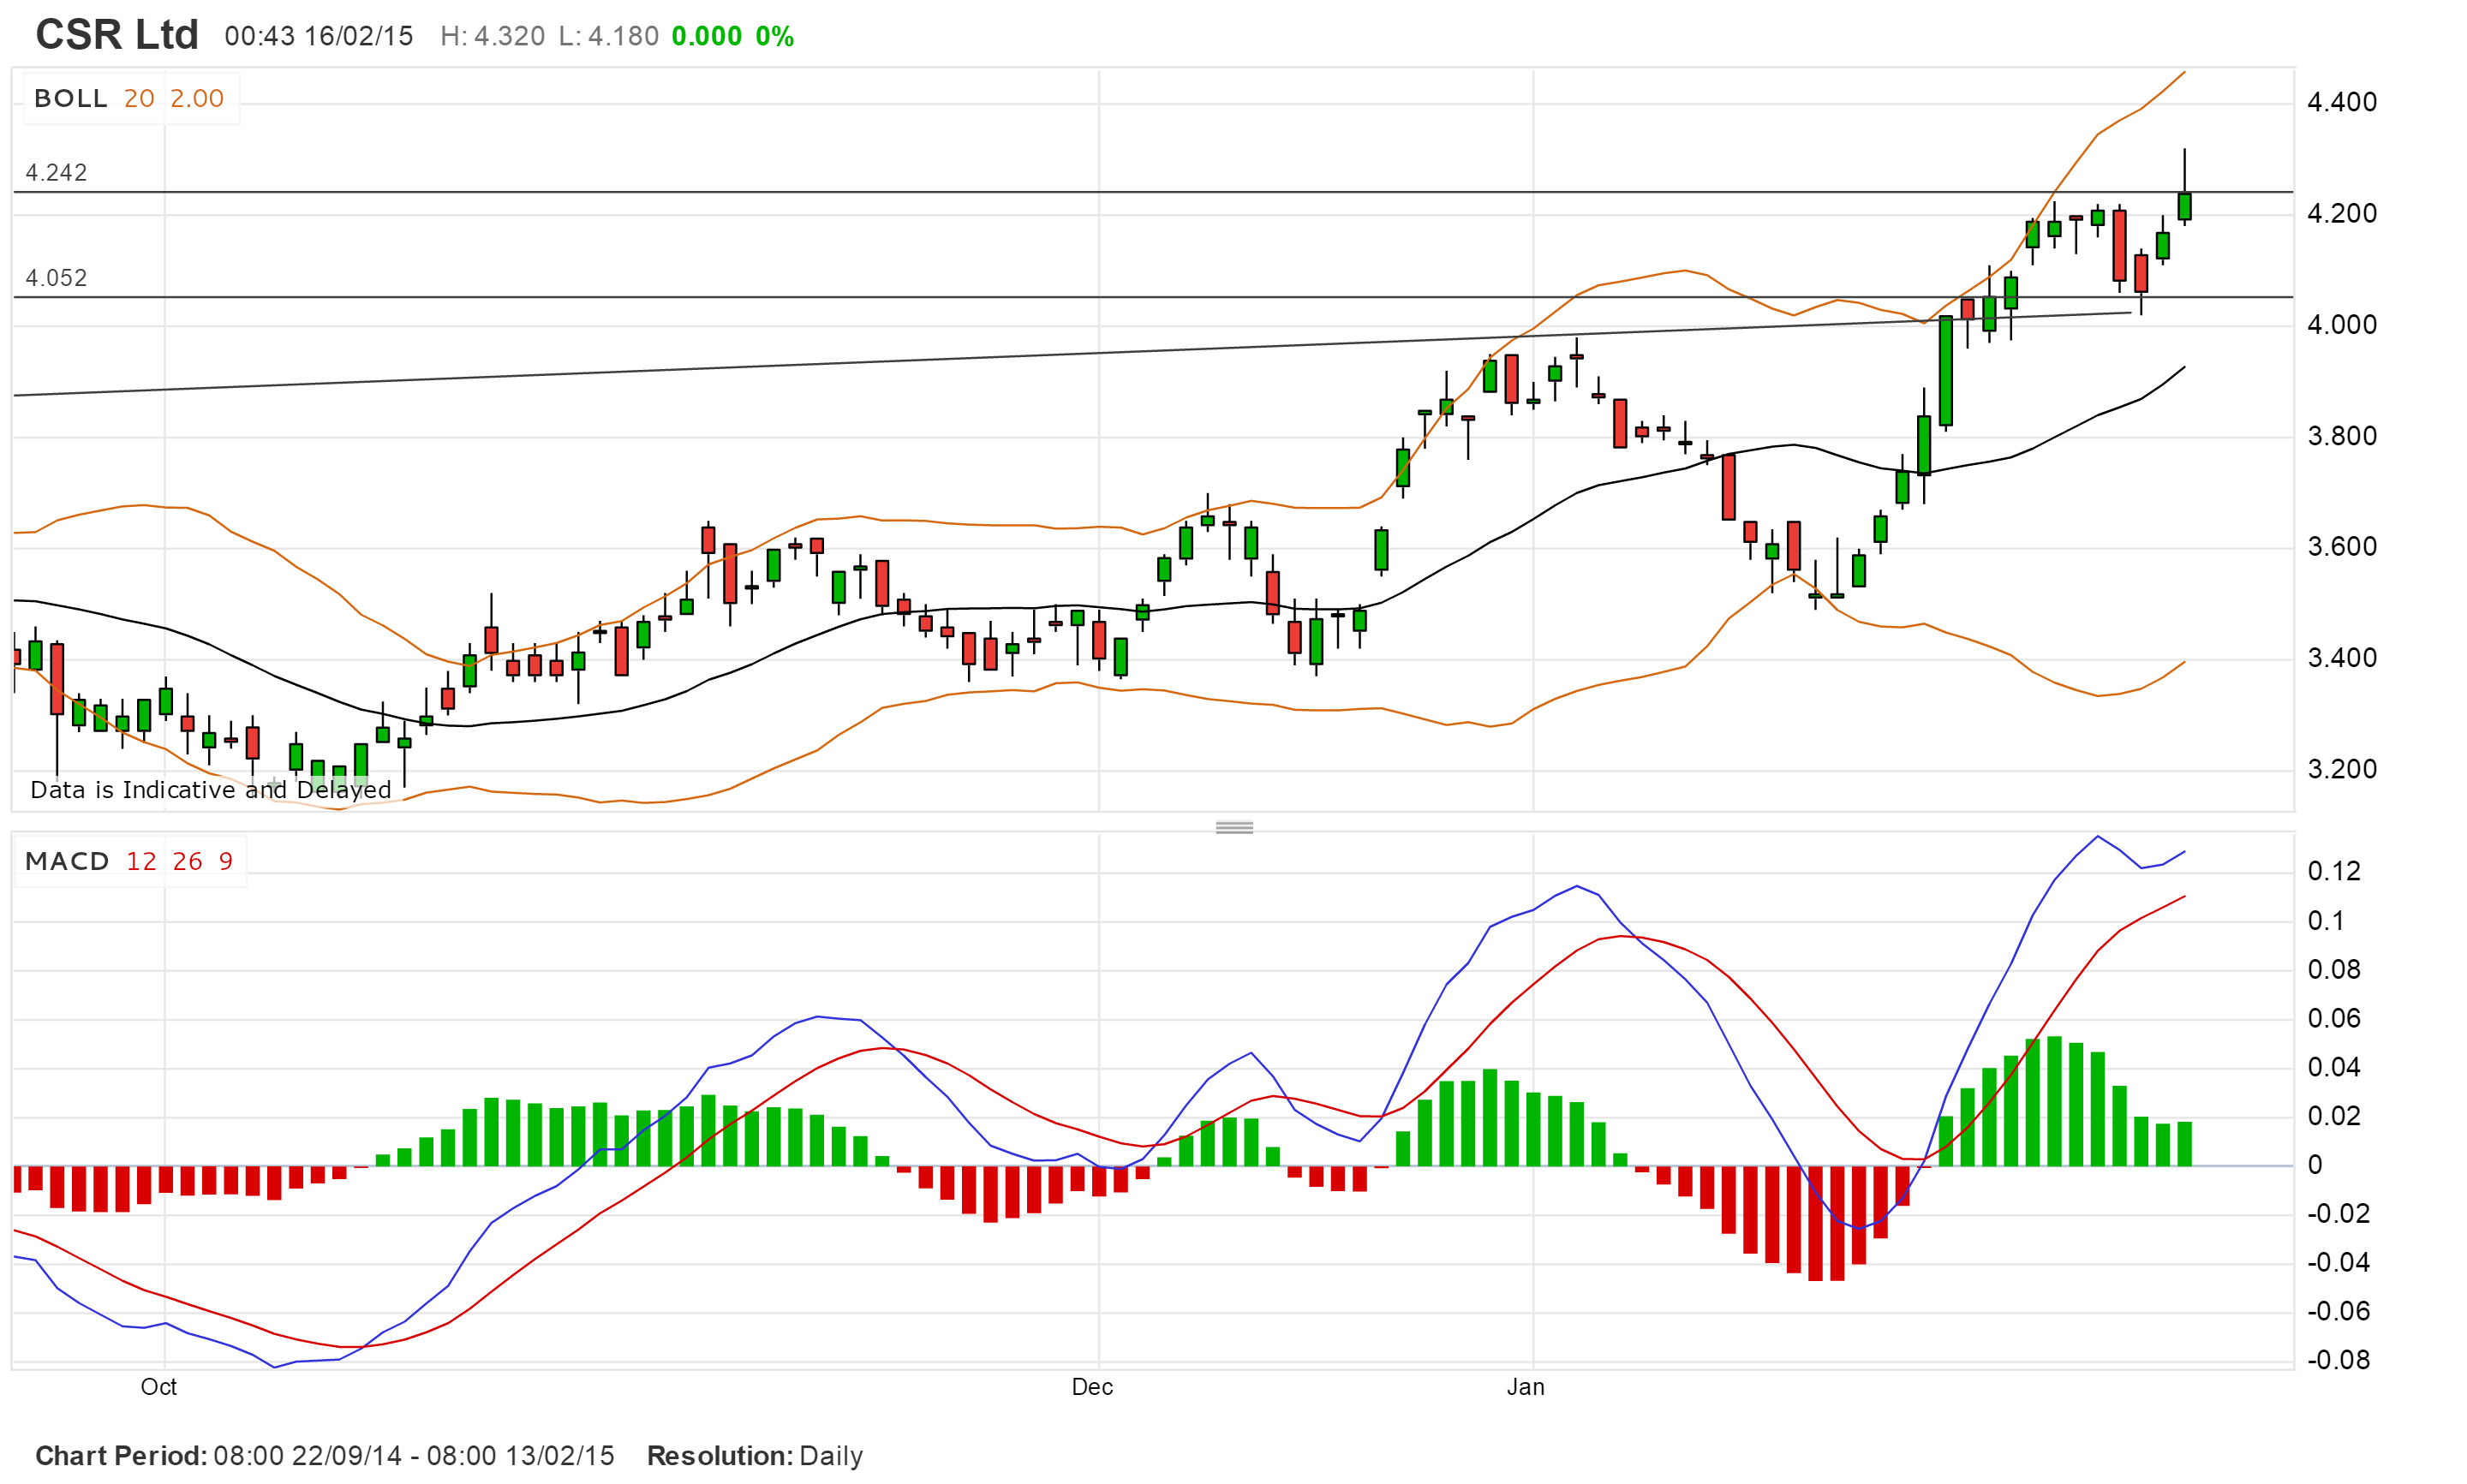Click the 3.200 price axis label
The image size is (2467, 1484).
(x=2341, y=768)
